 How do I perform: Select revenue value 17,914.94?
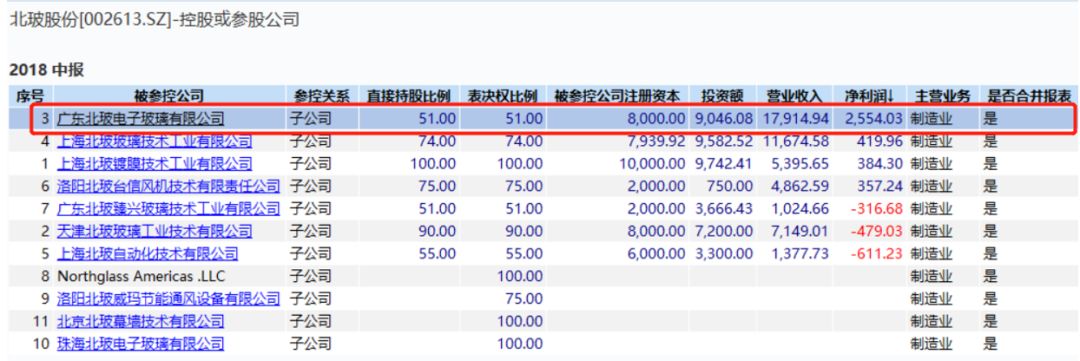(796, 118)
